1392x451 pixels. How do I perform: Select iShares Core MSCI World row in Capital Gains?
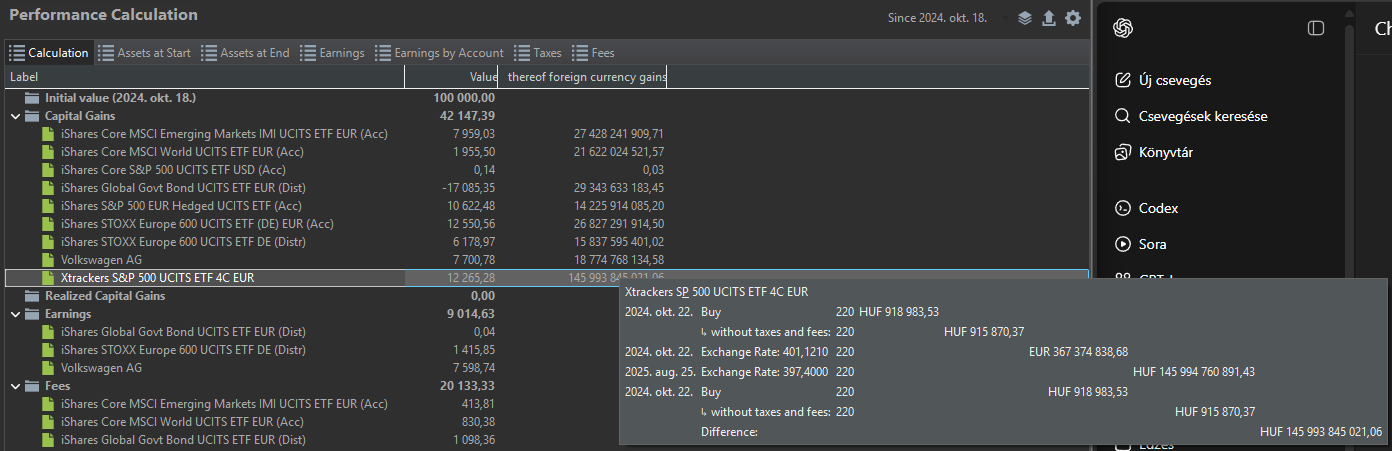(x=546, y=152)
